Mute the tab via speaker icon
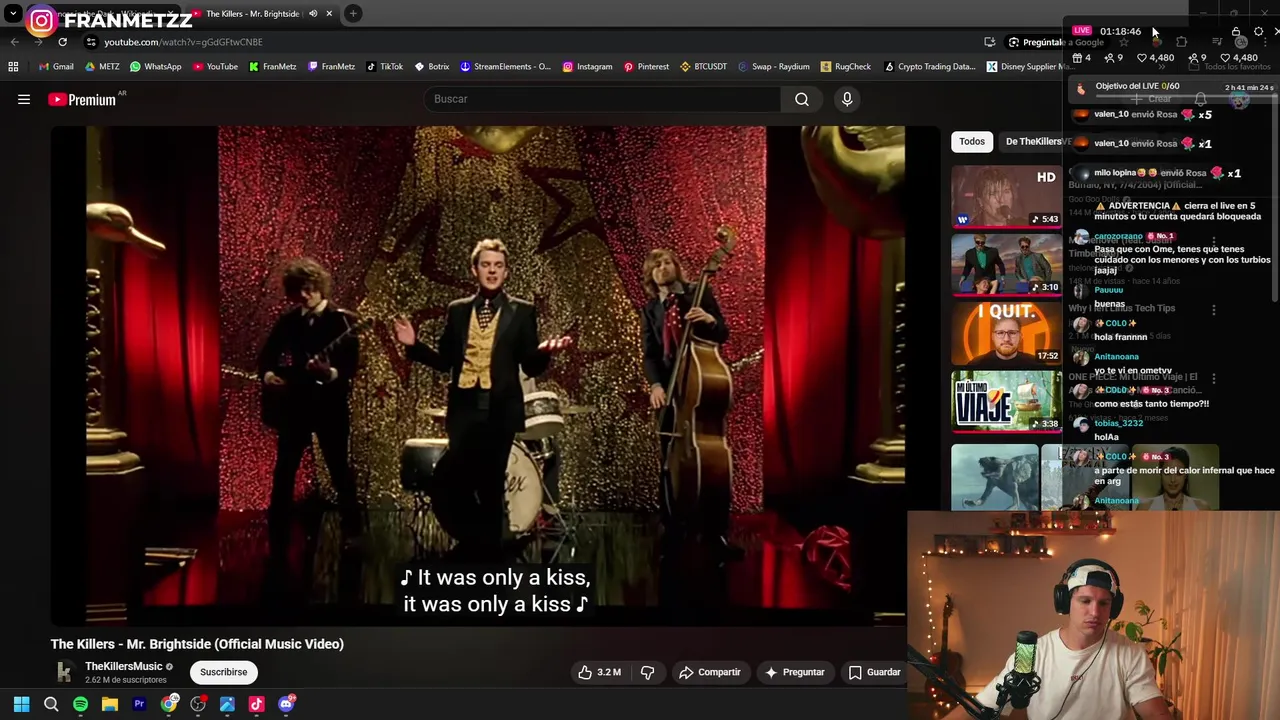 point(313,14)
